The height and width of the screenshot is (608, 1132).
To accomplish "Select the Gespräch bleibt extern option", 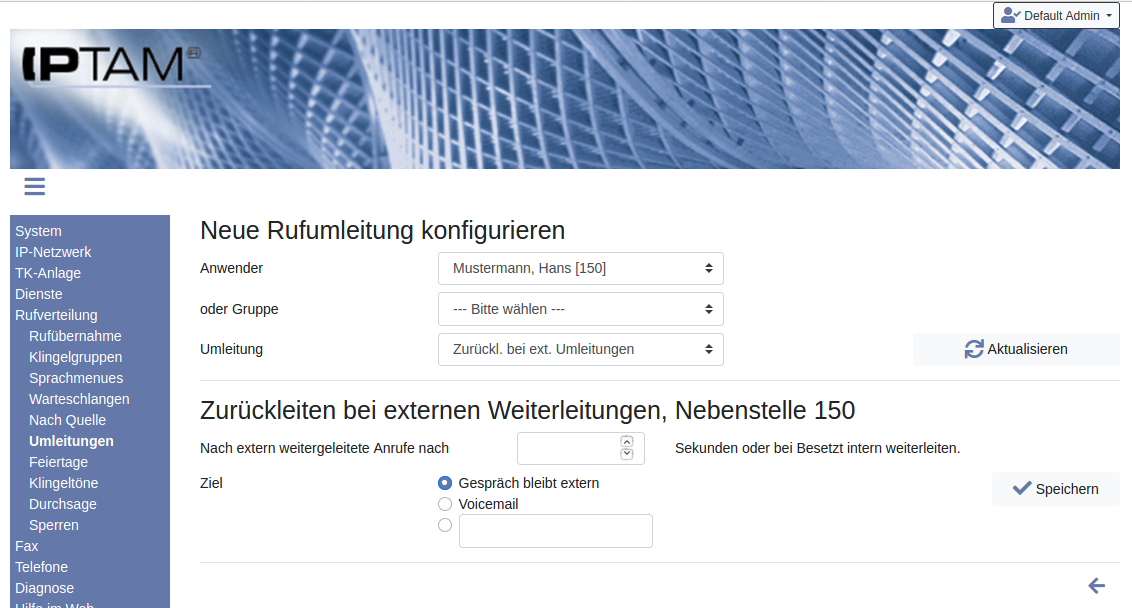I will coord(445,483).
